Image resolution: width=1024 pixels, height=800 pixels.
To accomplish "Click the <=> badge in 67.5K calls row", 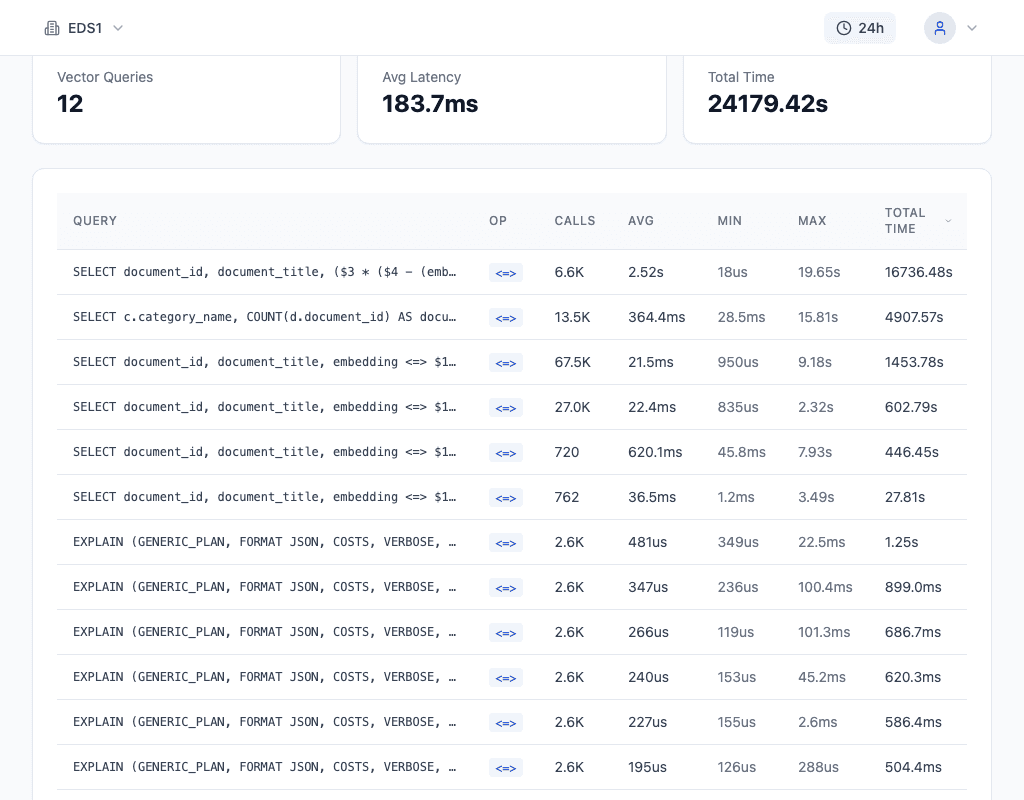I will tap(505, 362).
